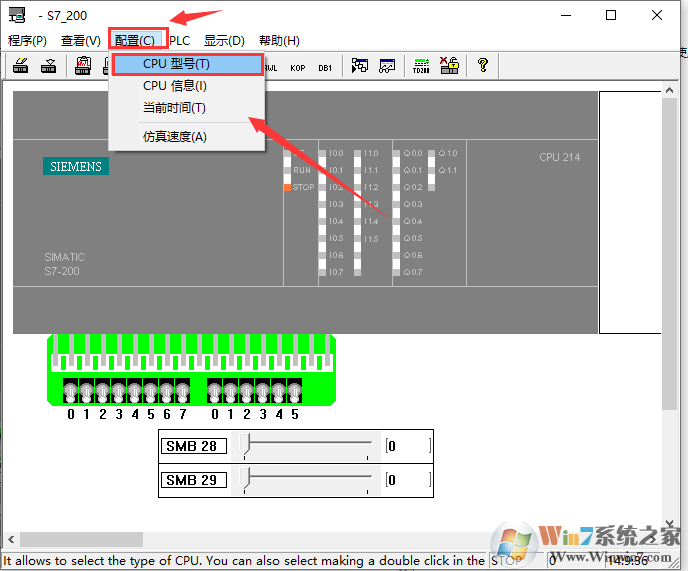Toggle the rightmost switch 5 in the second group
688x571 pixels.
click(x=294, y=390)
